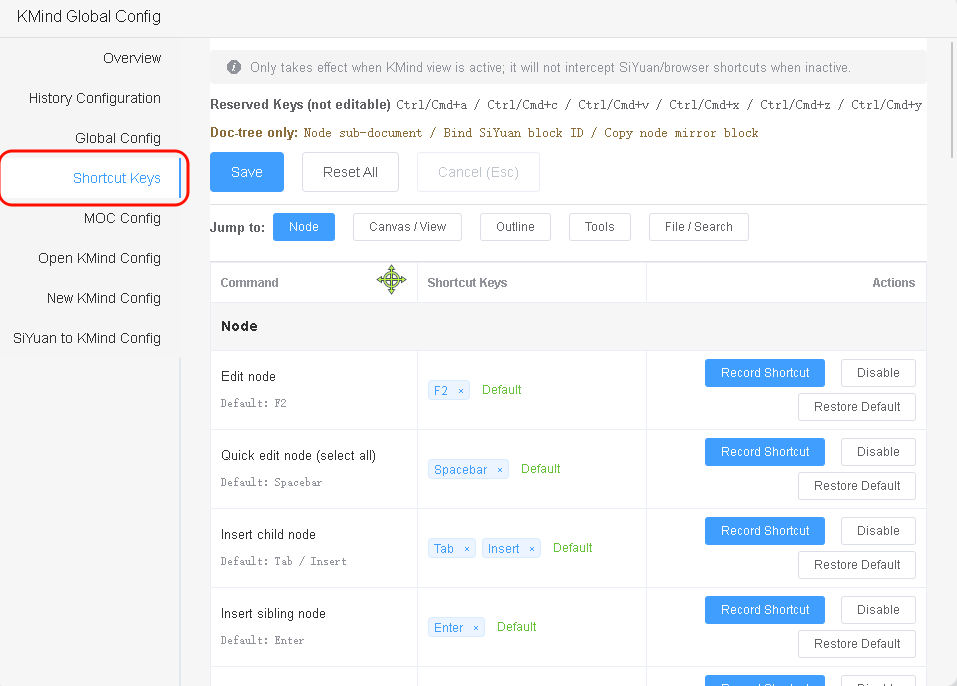This screenshot has width=957, height=686.
Task: Jump to Outline shortcuts
Action: point(515,227)
